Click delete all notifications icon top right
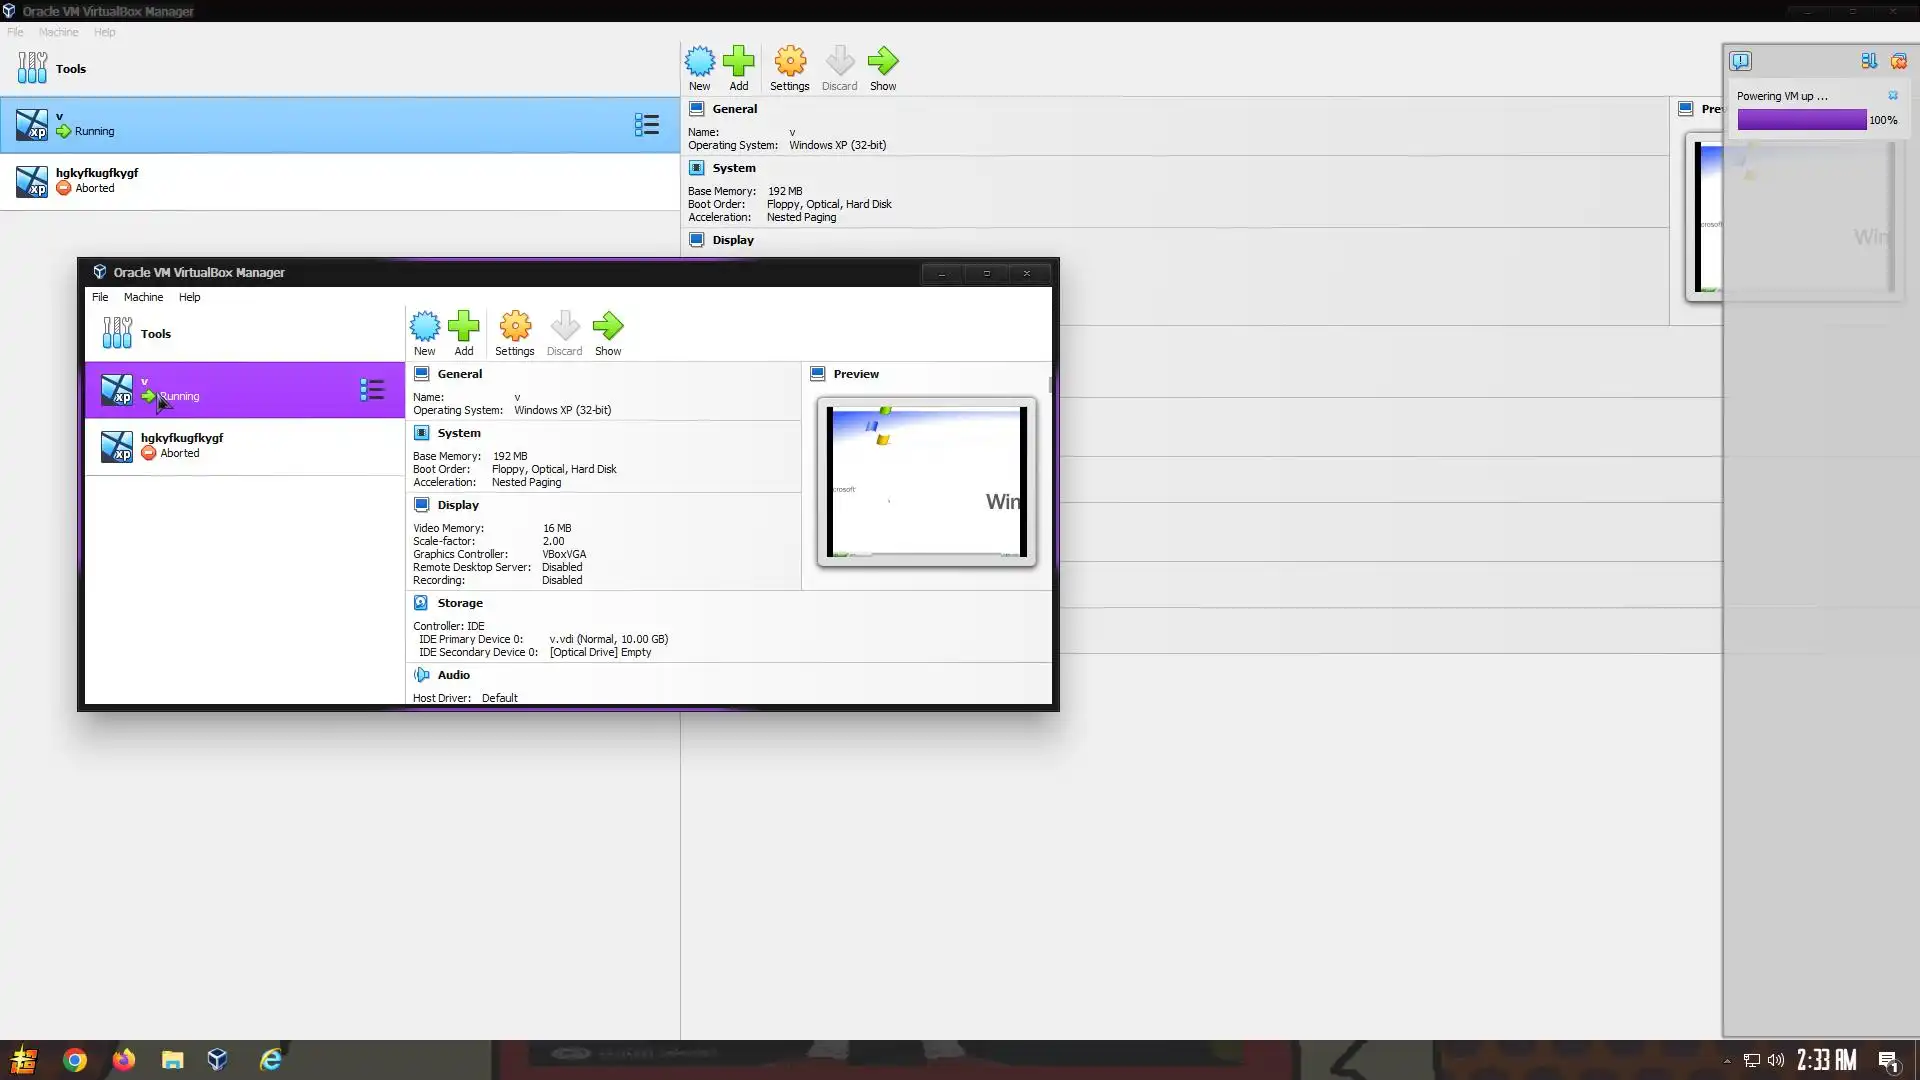The image size is (1920, 1080). point(1898,61)
